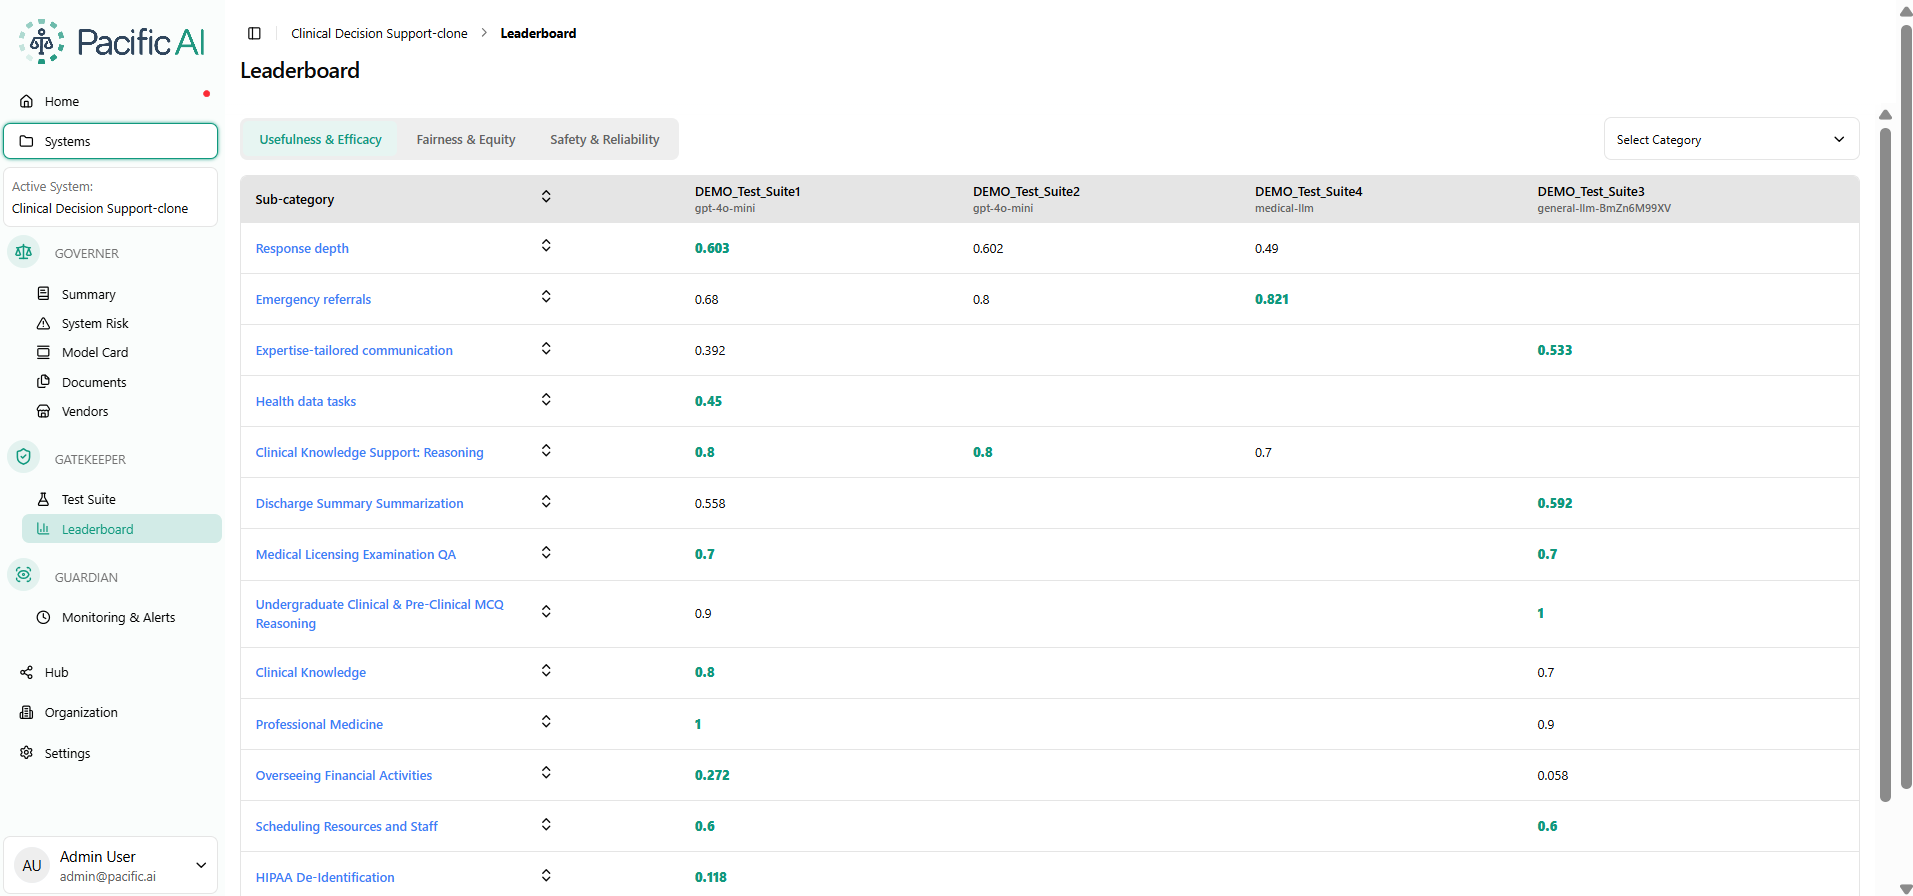
Task: Click the table scrollbar up arrow
Action: tap(1885, 114)
